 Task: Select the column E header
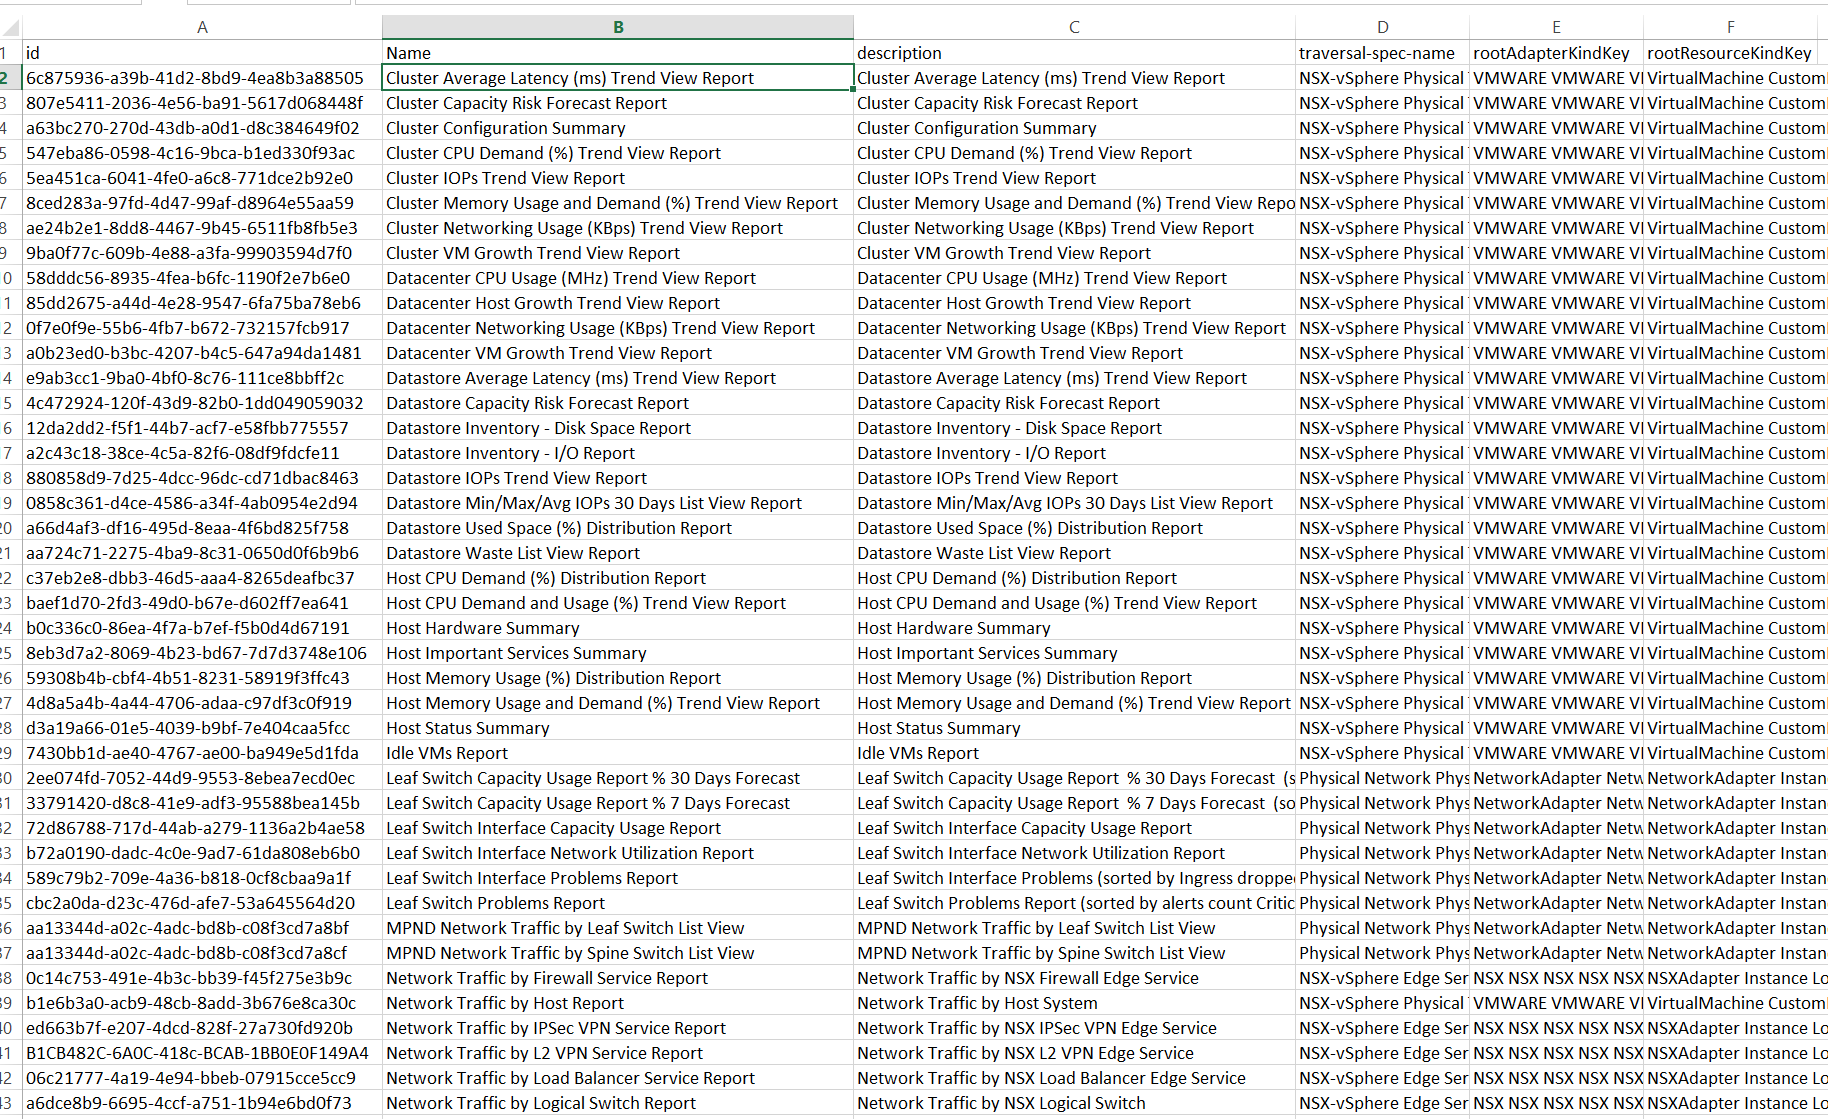point(1556,28)
